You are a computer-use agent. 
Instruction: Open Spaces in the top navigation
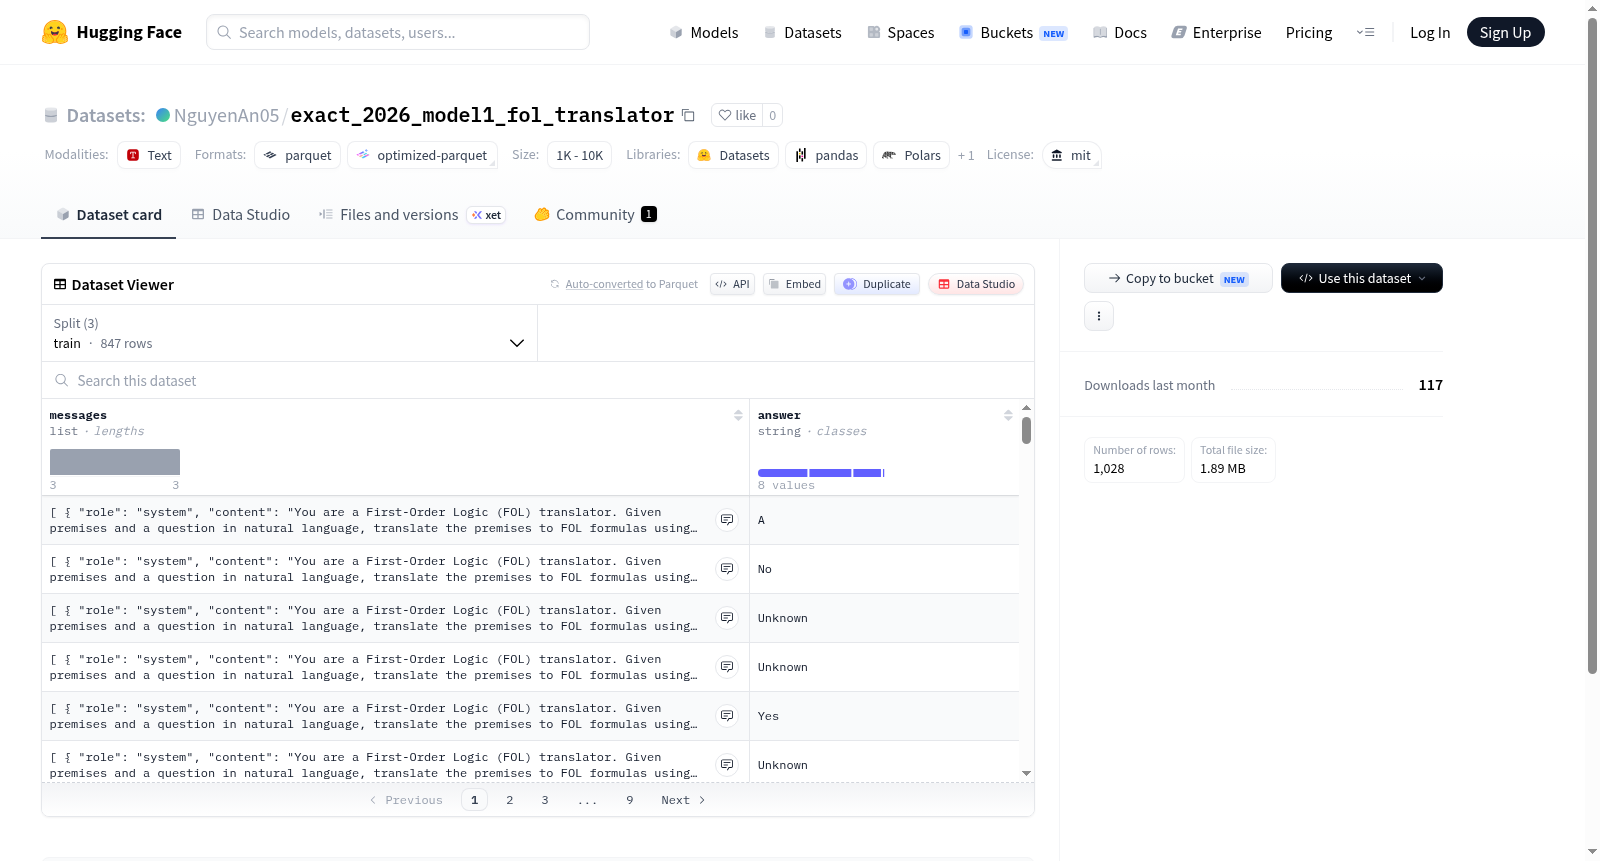point(900,32)
